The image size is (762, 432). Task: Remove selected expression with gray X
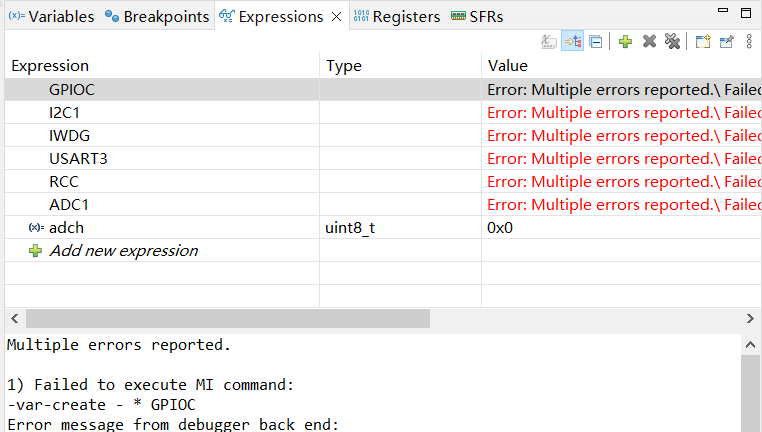pyautogui.click(x=649, y=42)
